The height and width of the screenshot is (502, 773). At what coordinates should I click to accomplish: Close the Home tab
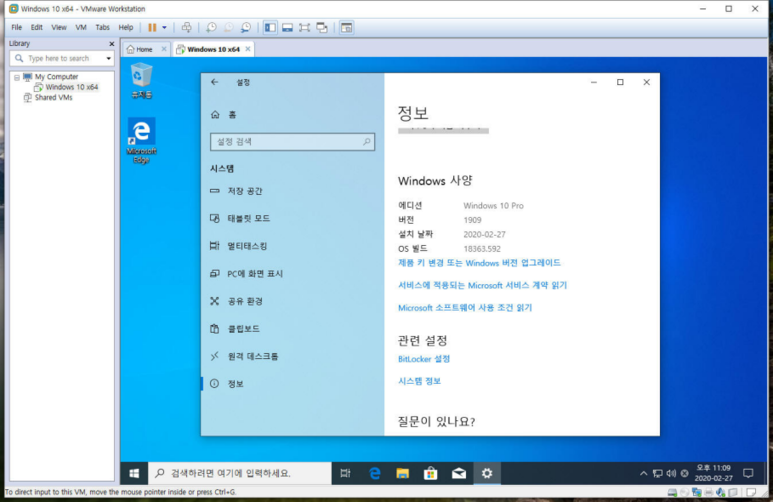[x=164, y=49]
